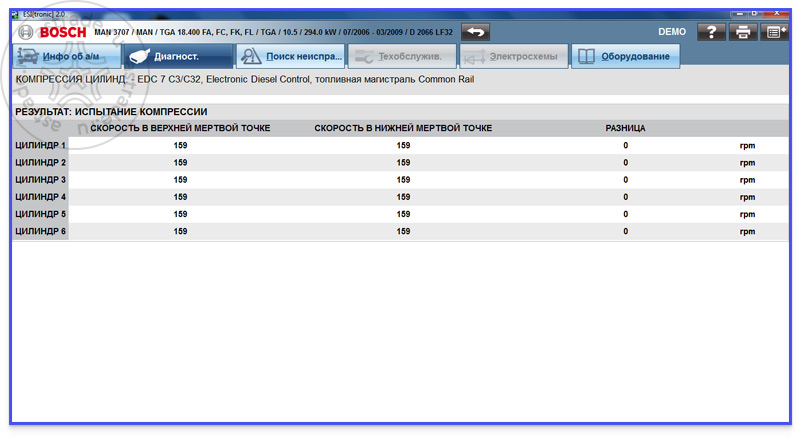Screen dimensions: 799x437
Task: Print the compression test results
Action: coord(743,32)
